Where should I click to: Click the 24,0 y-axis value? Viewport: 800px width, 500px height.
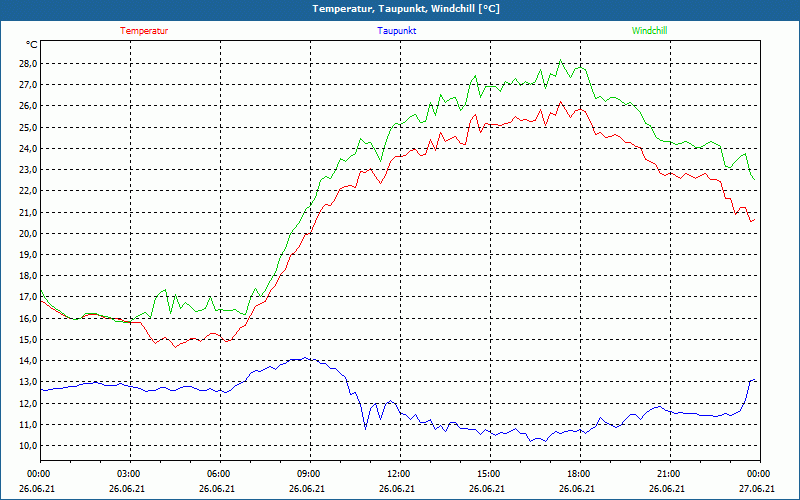point(28,148)
